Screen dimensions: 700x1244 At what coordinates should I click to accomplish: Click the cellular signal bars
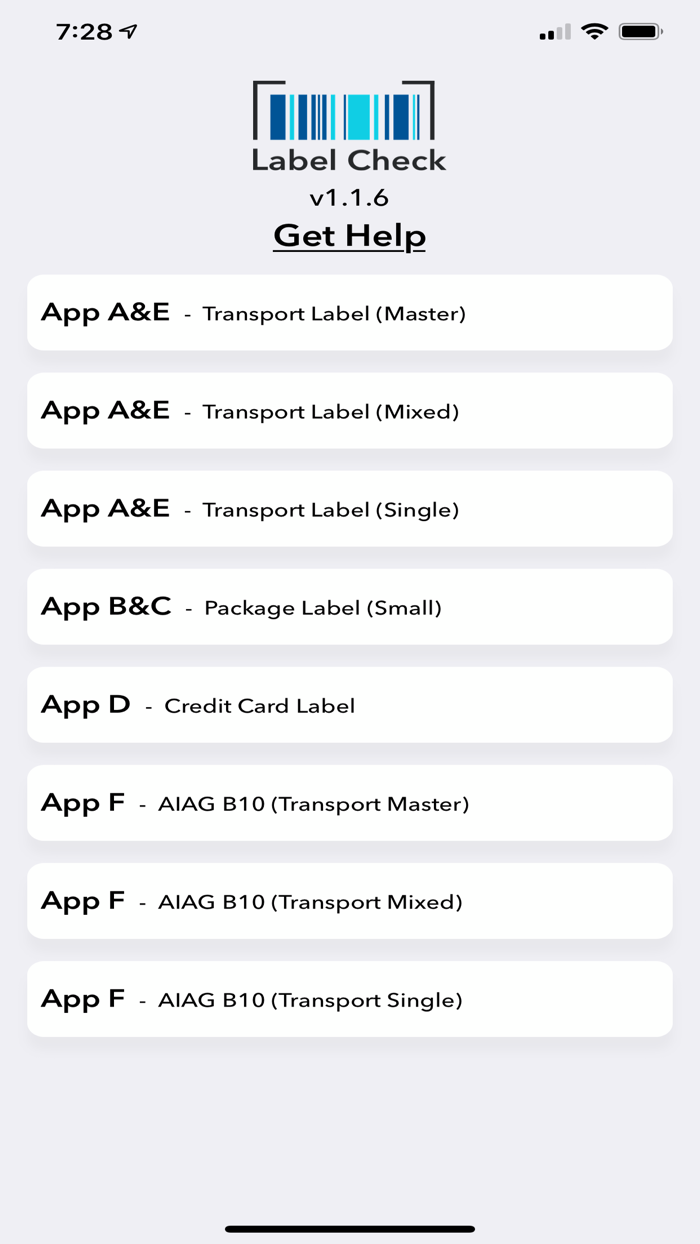coord(554,30)
